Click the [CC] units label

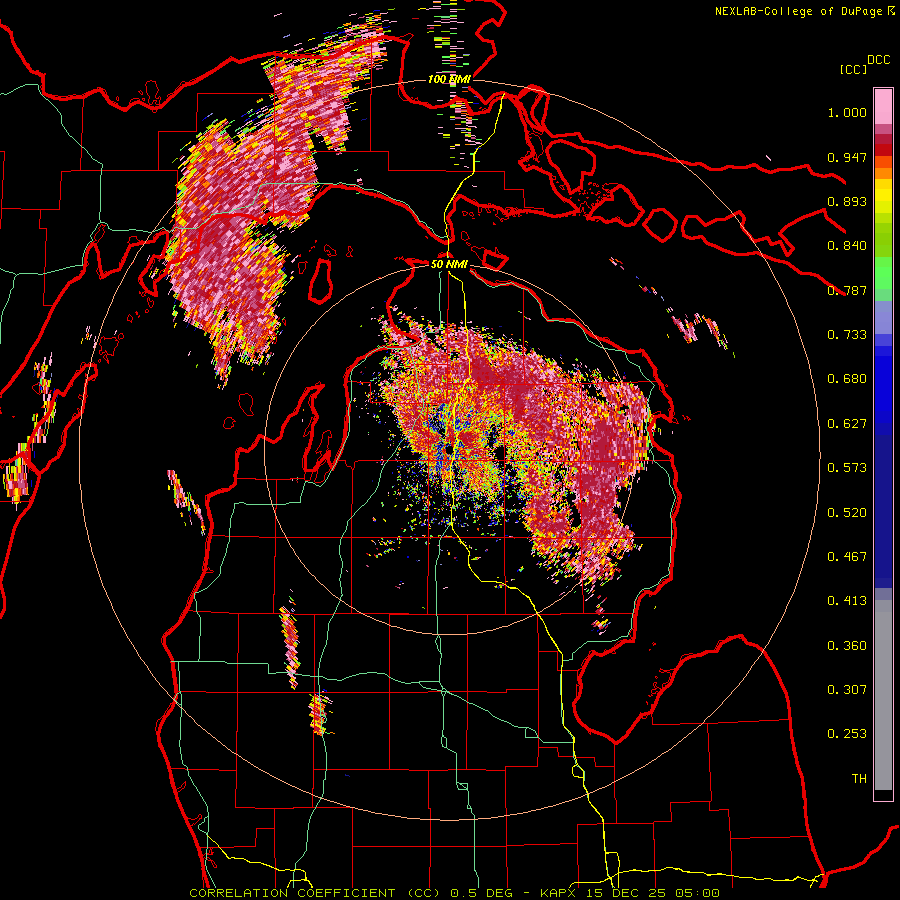point(853,69)
